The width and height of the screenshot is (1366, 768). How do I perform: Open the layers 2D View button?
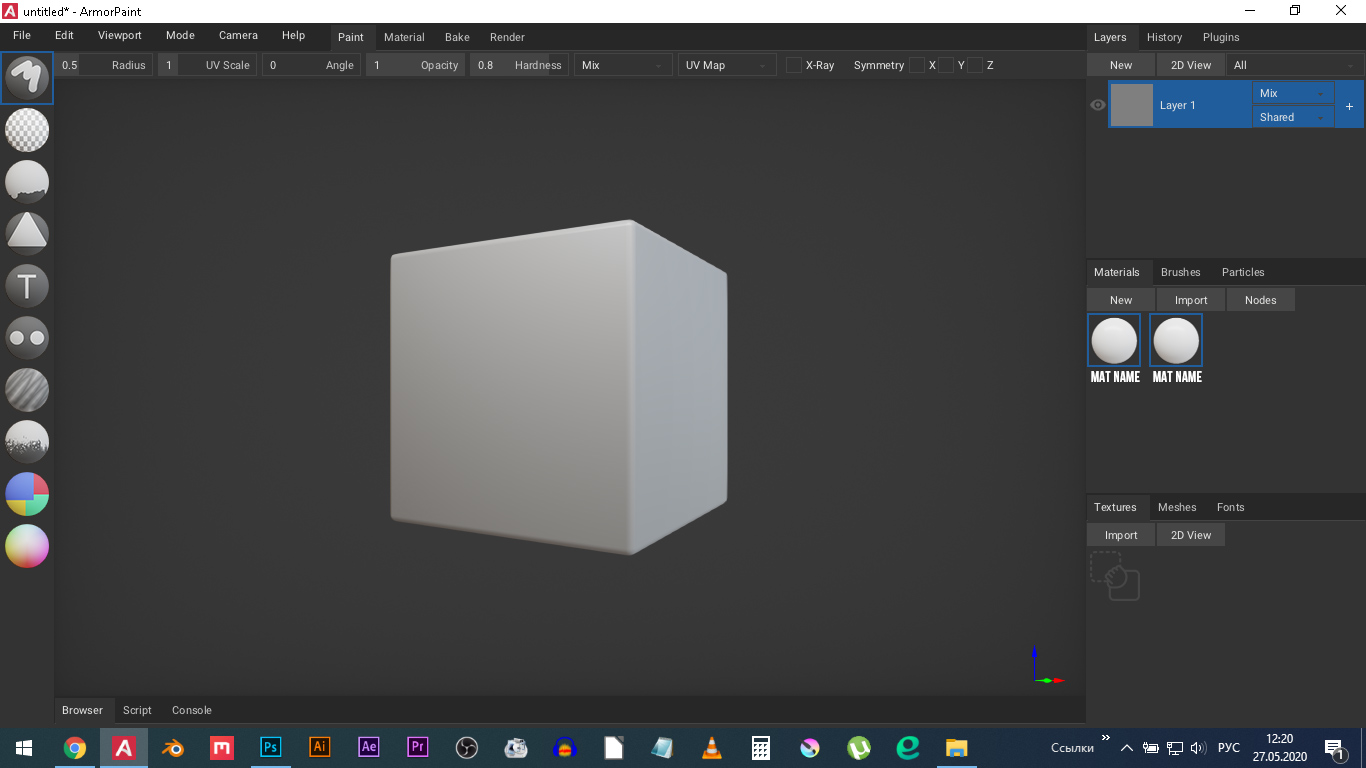pos(1191,65)
